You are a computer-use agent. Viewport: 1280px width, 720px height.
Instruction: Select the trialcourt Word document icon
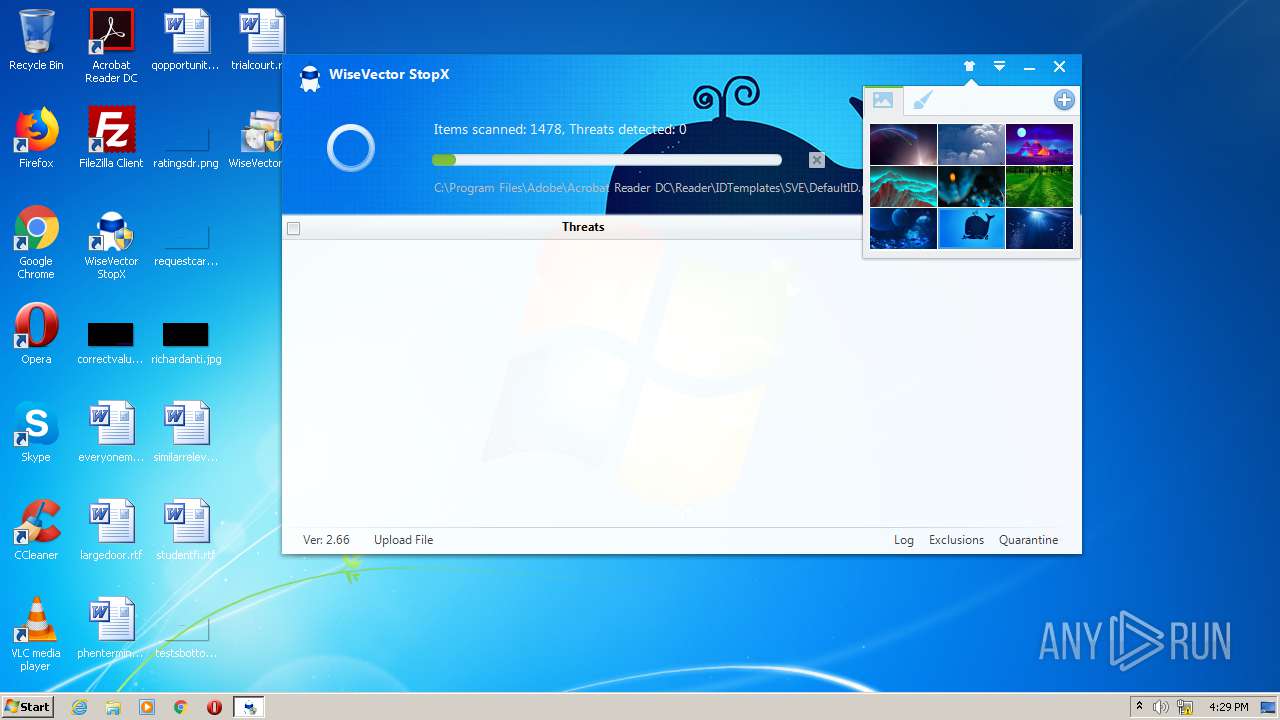(262, 40)
